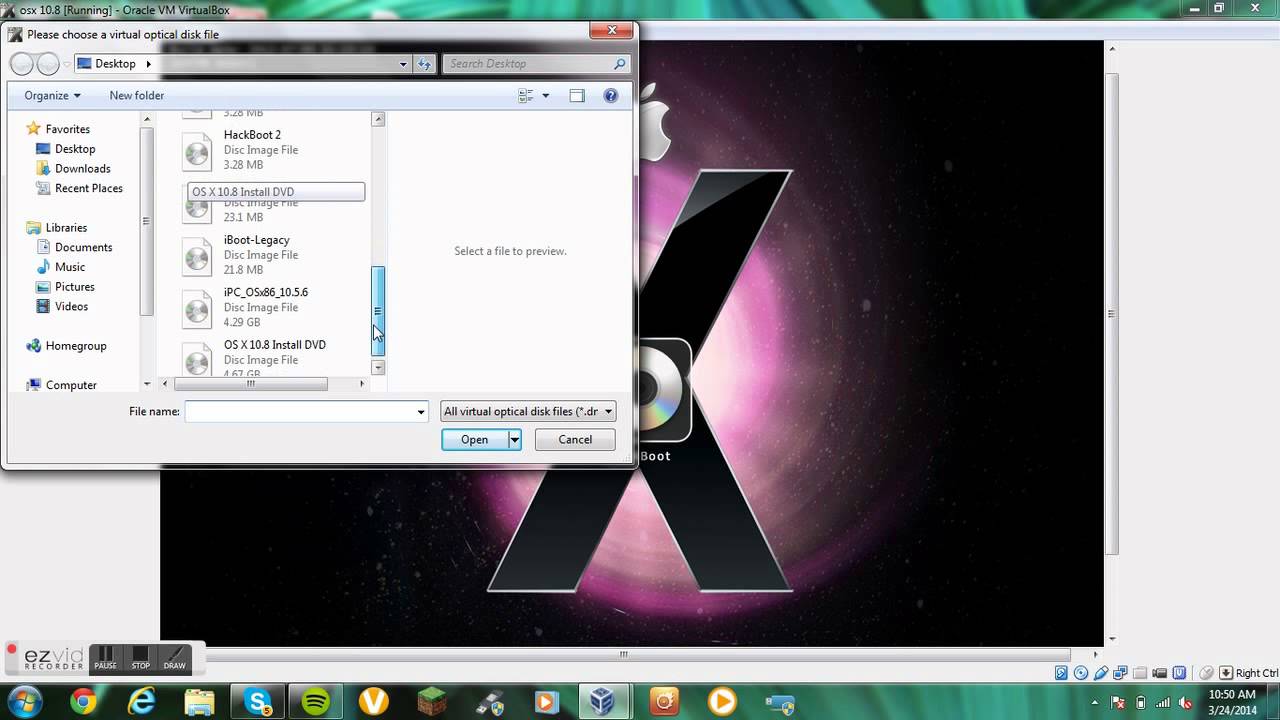Open Recent Places in sidebar
Viewport: 1280px width, 720px height.
(x=88, y=188)
